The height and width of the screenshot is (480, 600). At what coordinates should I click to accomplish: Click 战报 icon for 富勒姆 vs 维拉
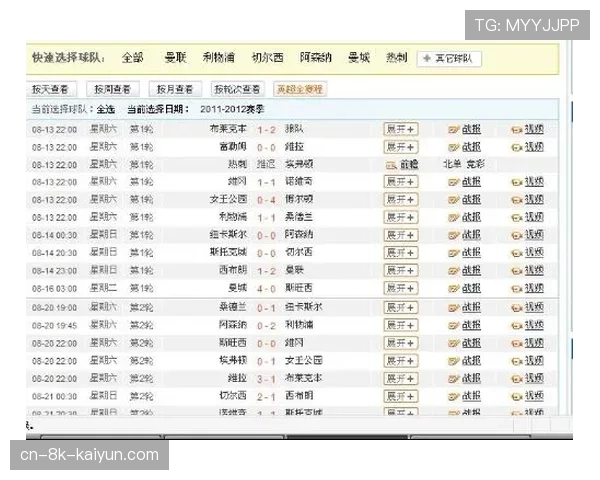click(x=453, y=147)
